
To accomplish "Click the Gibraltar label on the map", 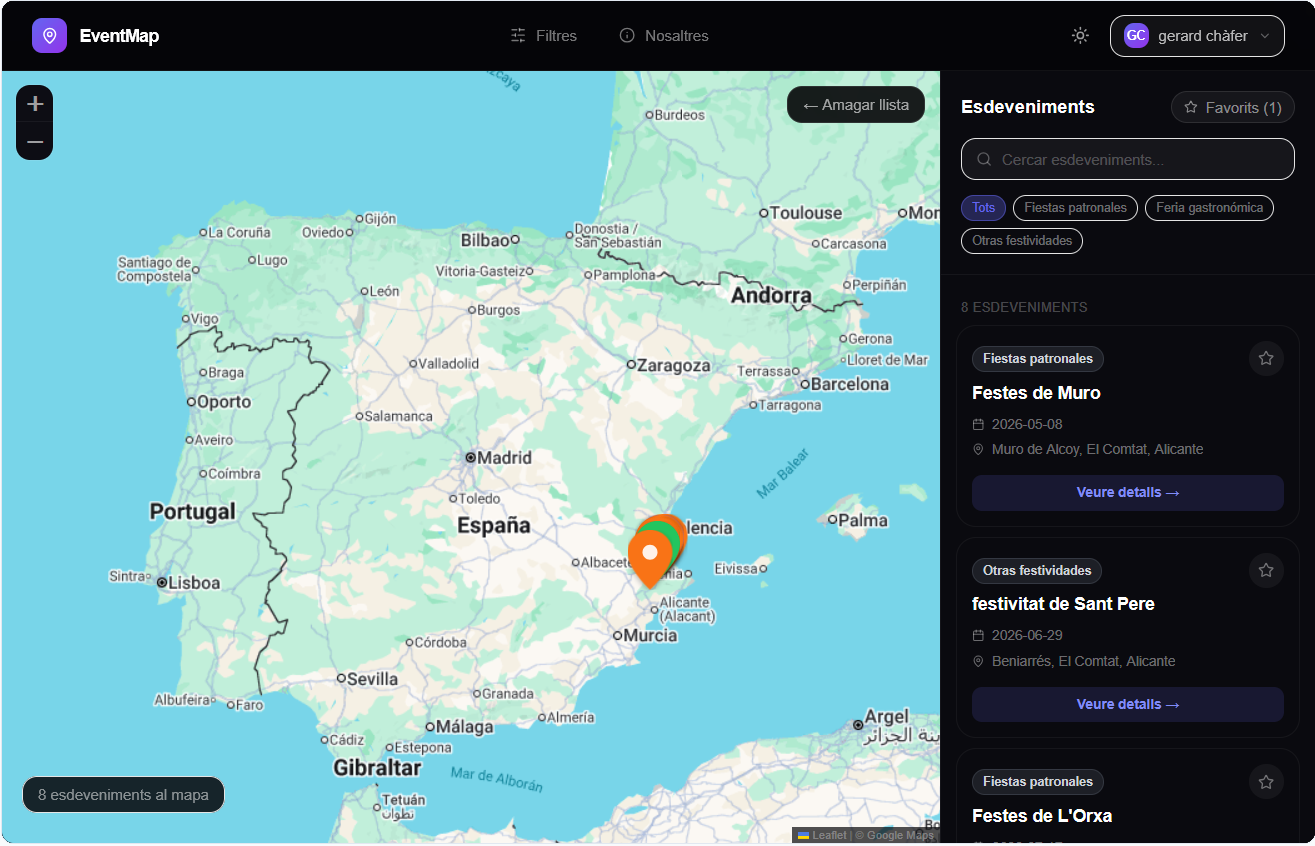I will click(x=377, y=768).
